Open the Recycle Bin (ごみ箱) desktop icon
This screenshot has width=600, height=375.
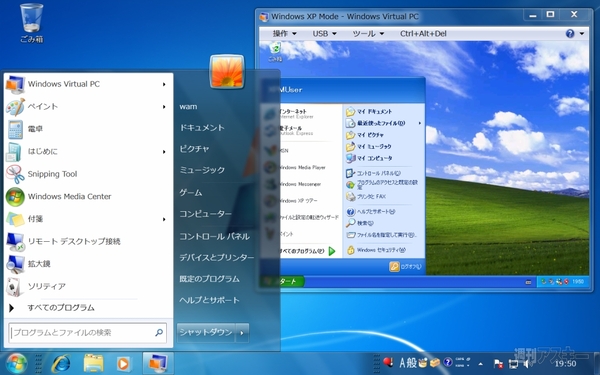[32, 23]
